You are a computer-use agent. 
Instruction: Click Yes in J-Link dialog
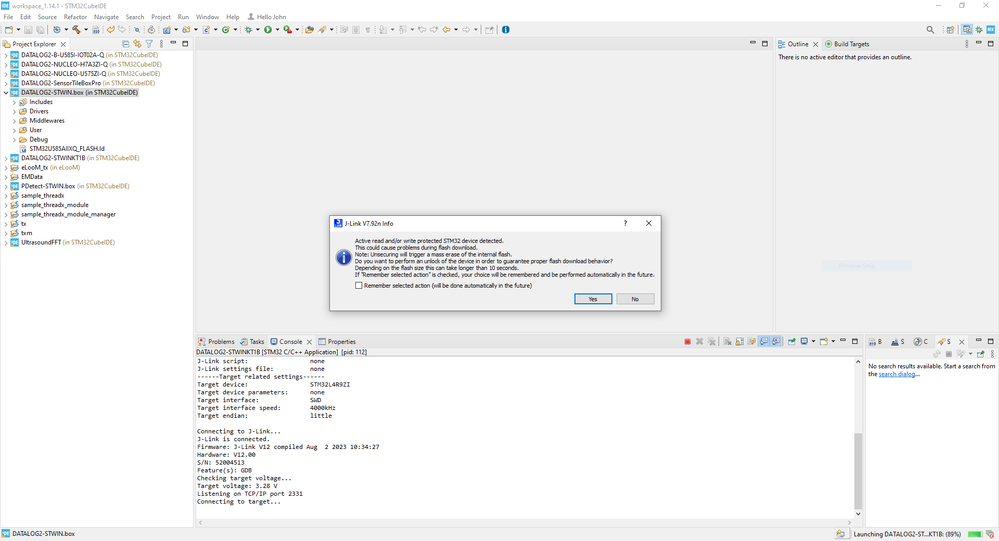[x=593, y=299]
